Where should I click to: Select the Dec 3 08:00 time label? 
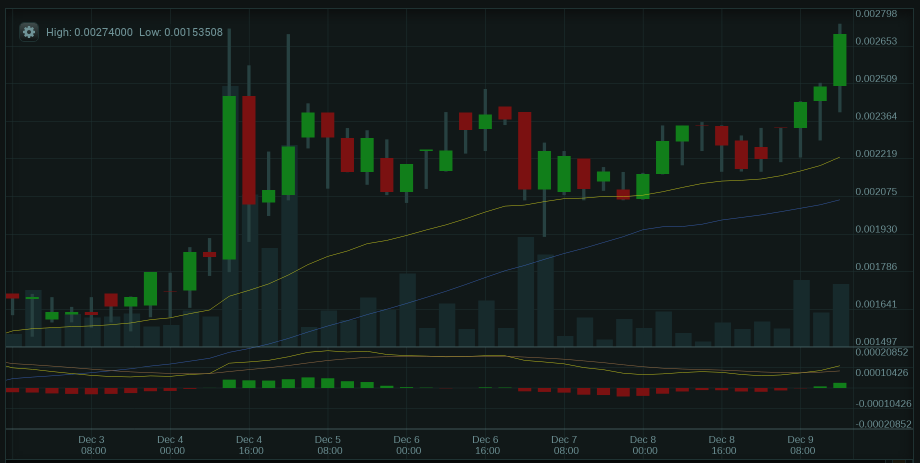92,445
